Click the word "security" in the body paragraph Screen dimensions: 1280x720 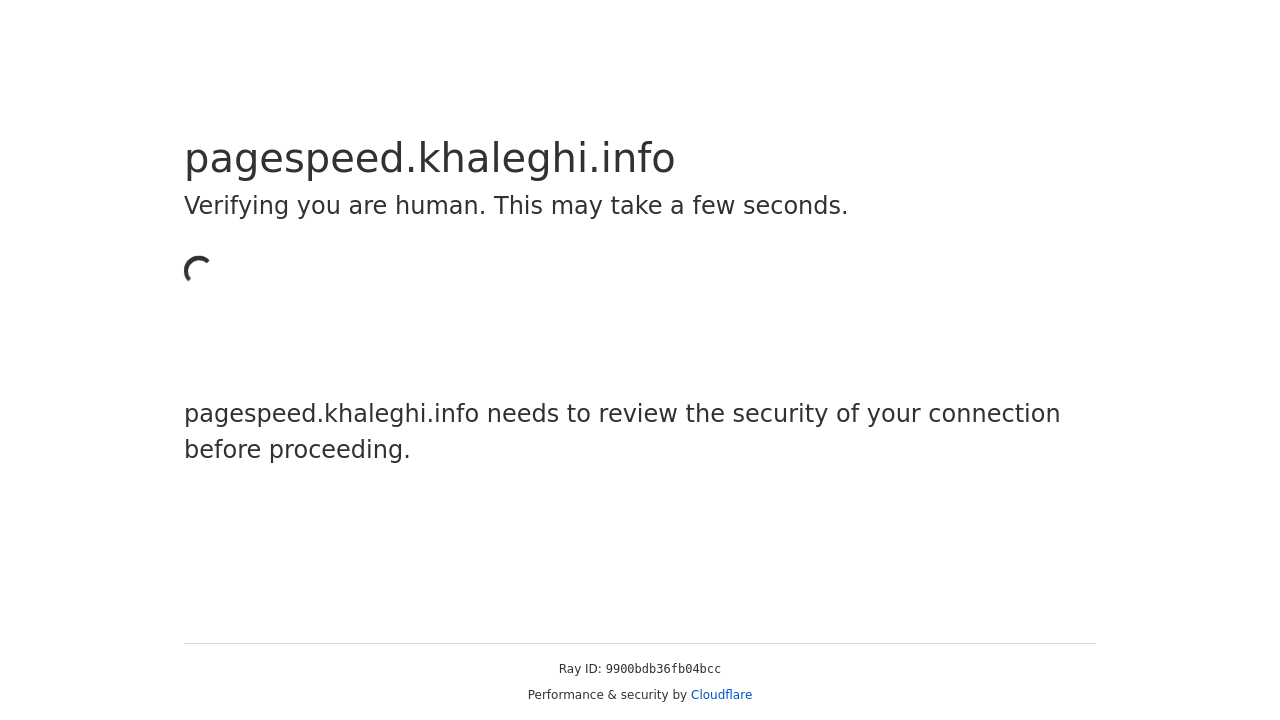click(x=780, y=414)
